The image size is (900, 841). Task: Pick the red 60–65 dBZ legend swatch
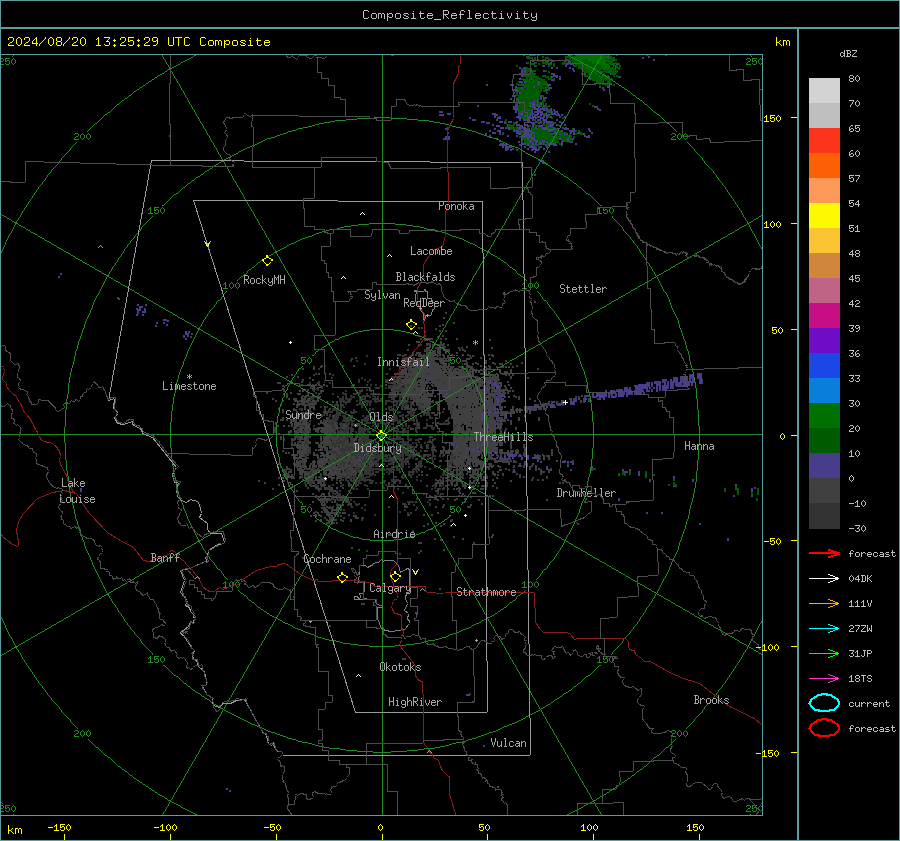(x=824, y=140)
